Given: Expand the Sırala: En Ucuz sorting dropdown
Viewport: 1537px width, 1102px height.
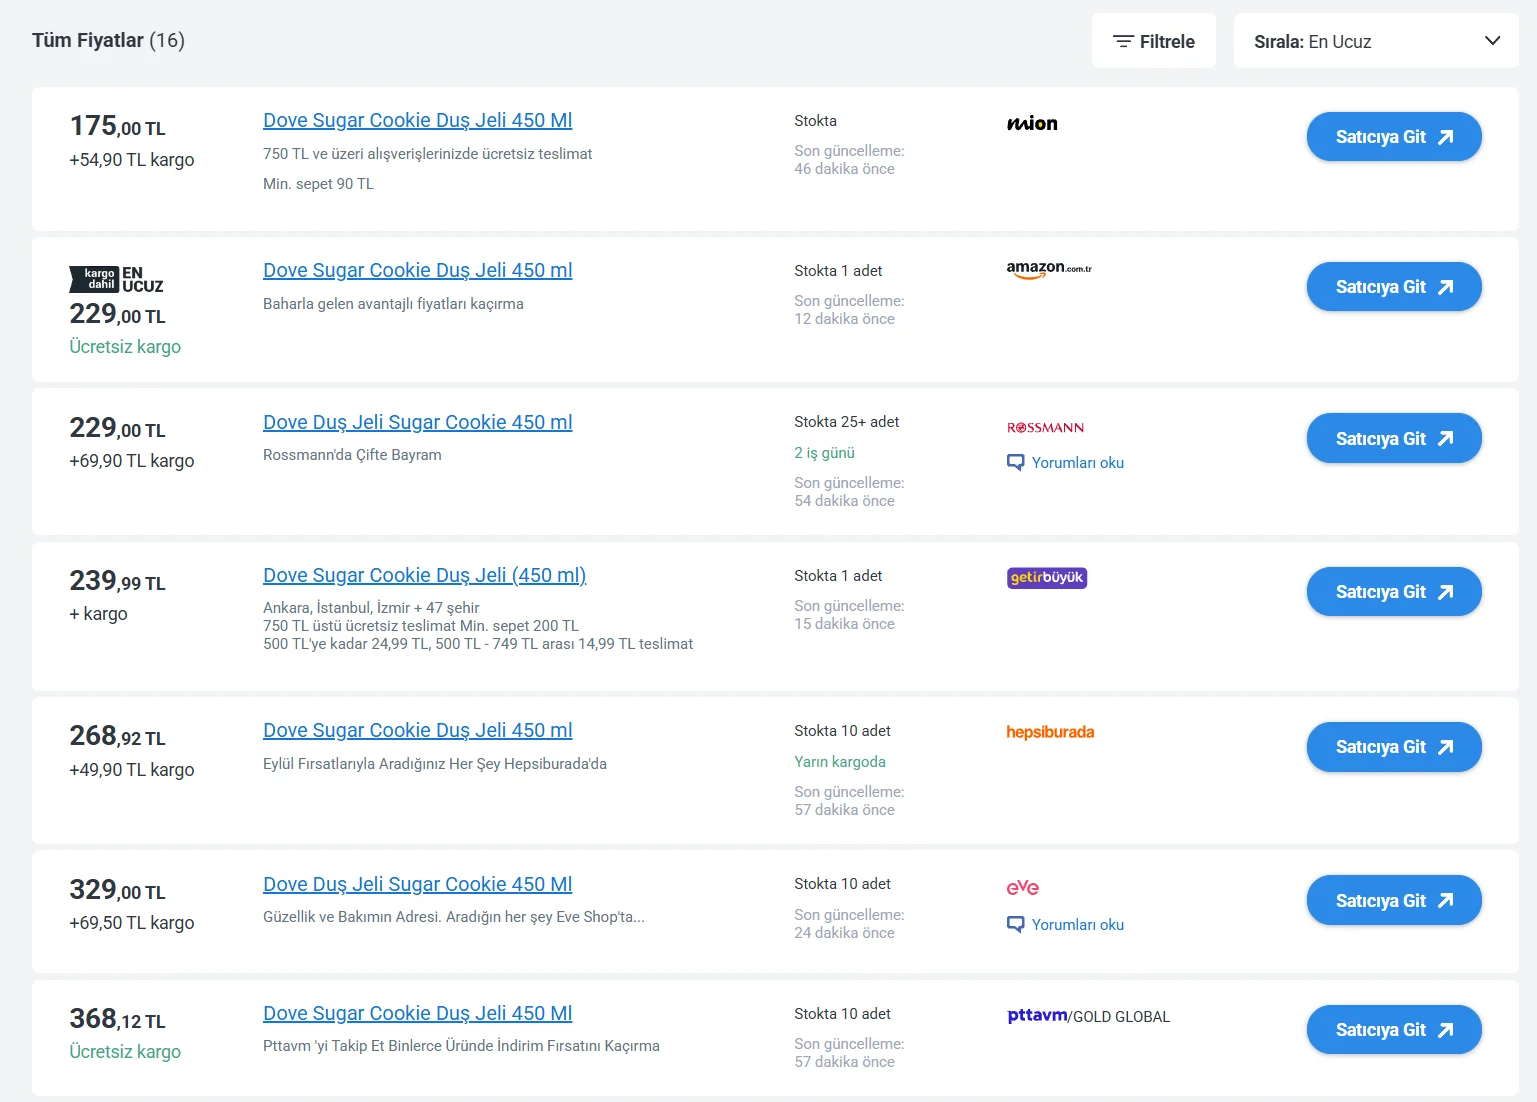Looking at the screenshot, I should [x=1376, y=41].
